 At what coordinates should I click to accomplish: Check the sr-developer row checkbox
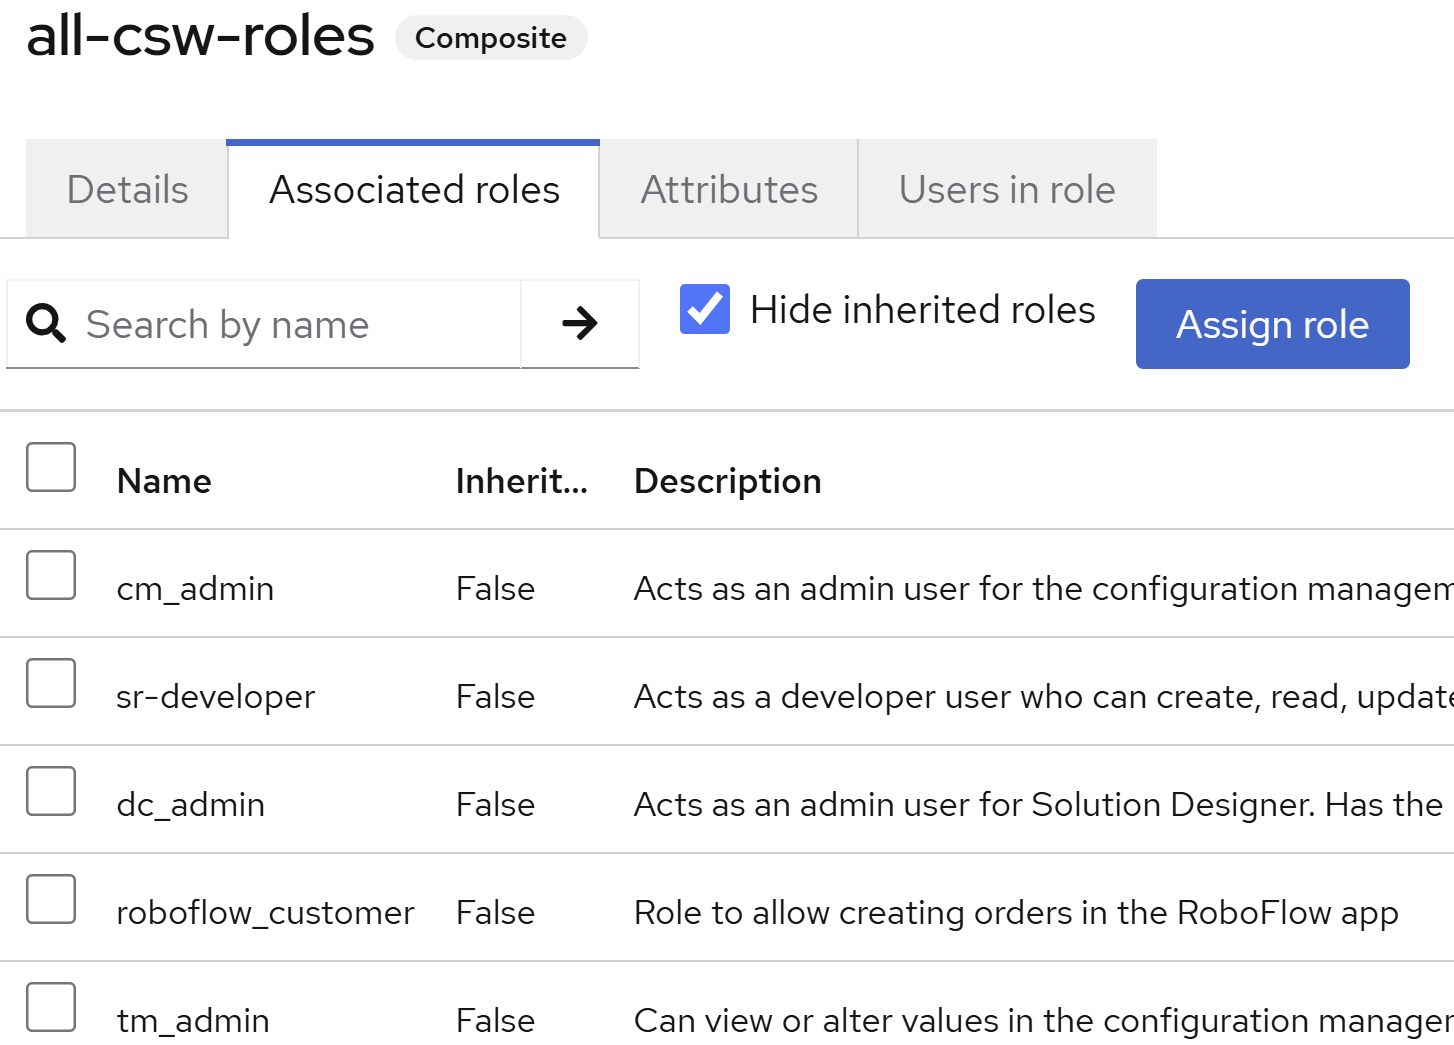tap(51, 683)
